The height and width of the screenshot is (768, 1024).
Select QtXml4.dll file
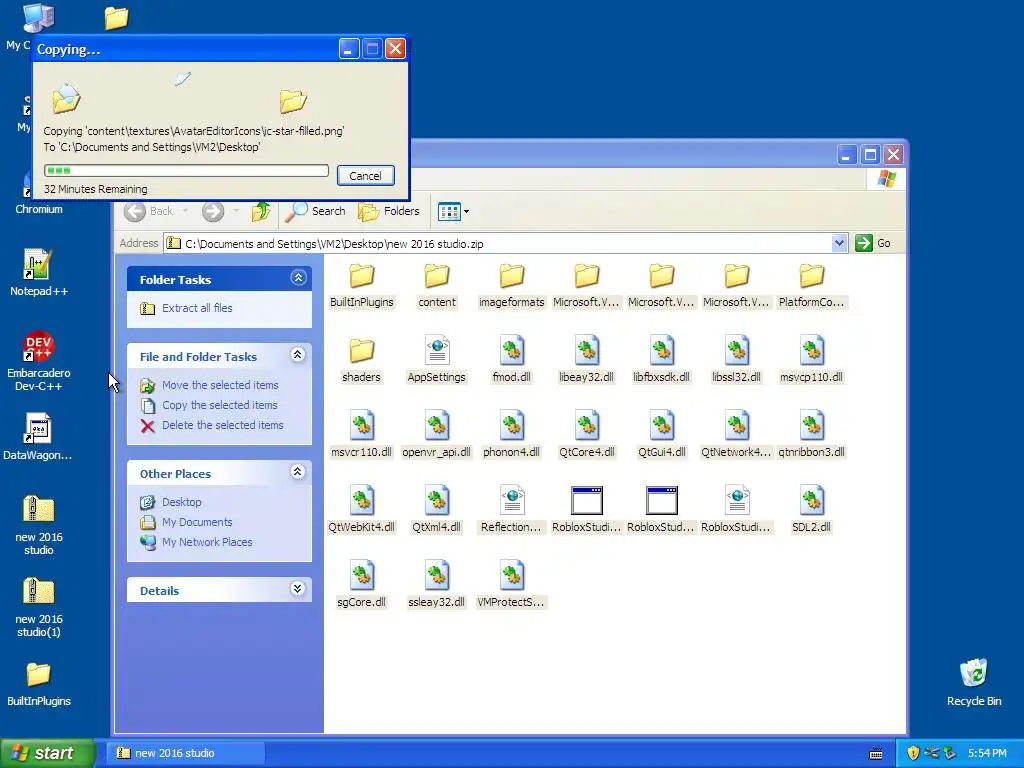tap(437, 511)
